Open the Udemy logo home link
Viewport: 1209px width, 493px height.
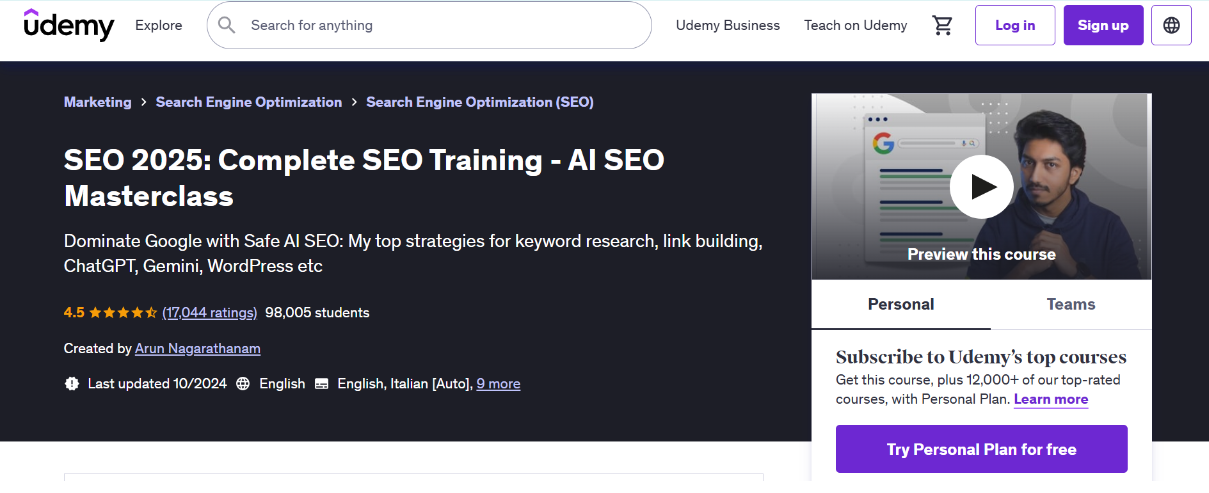click(69, 25)
